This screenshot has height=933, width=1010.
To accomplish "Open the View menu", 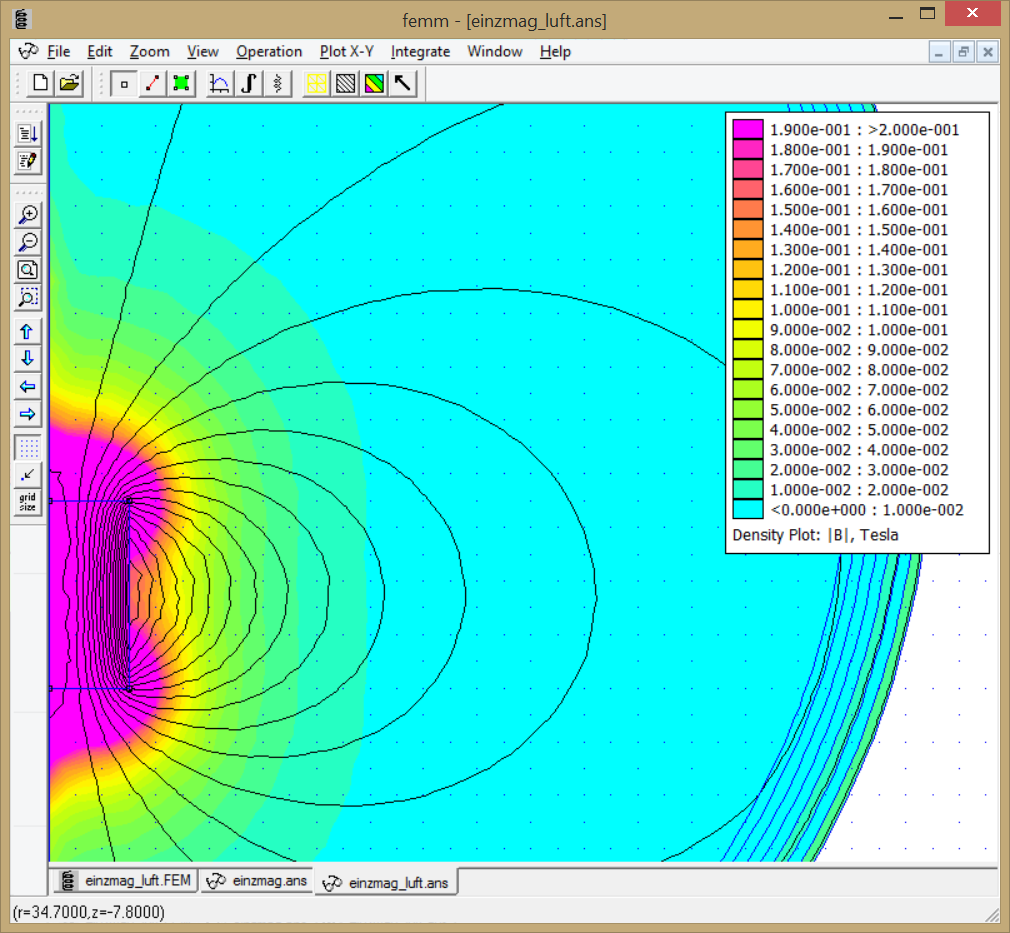I will click(203, 52).
